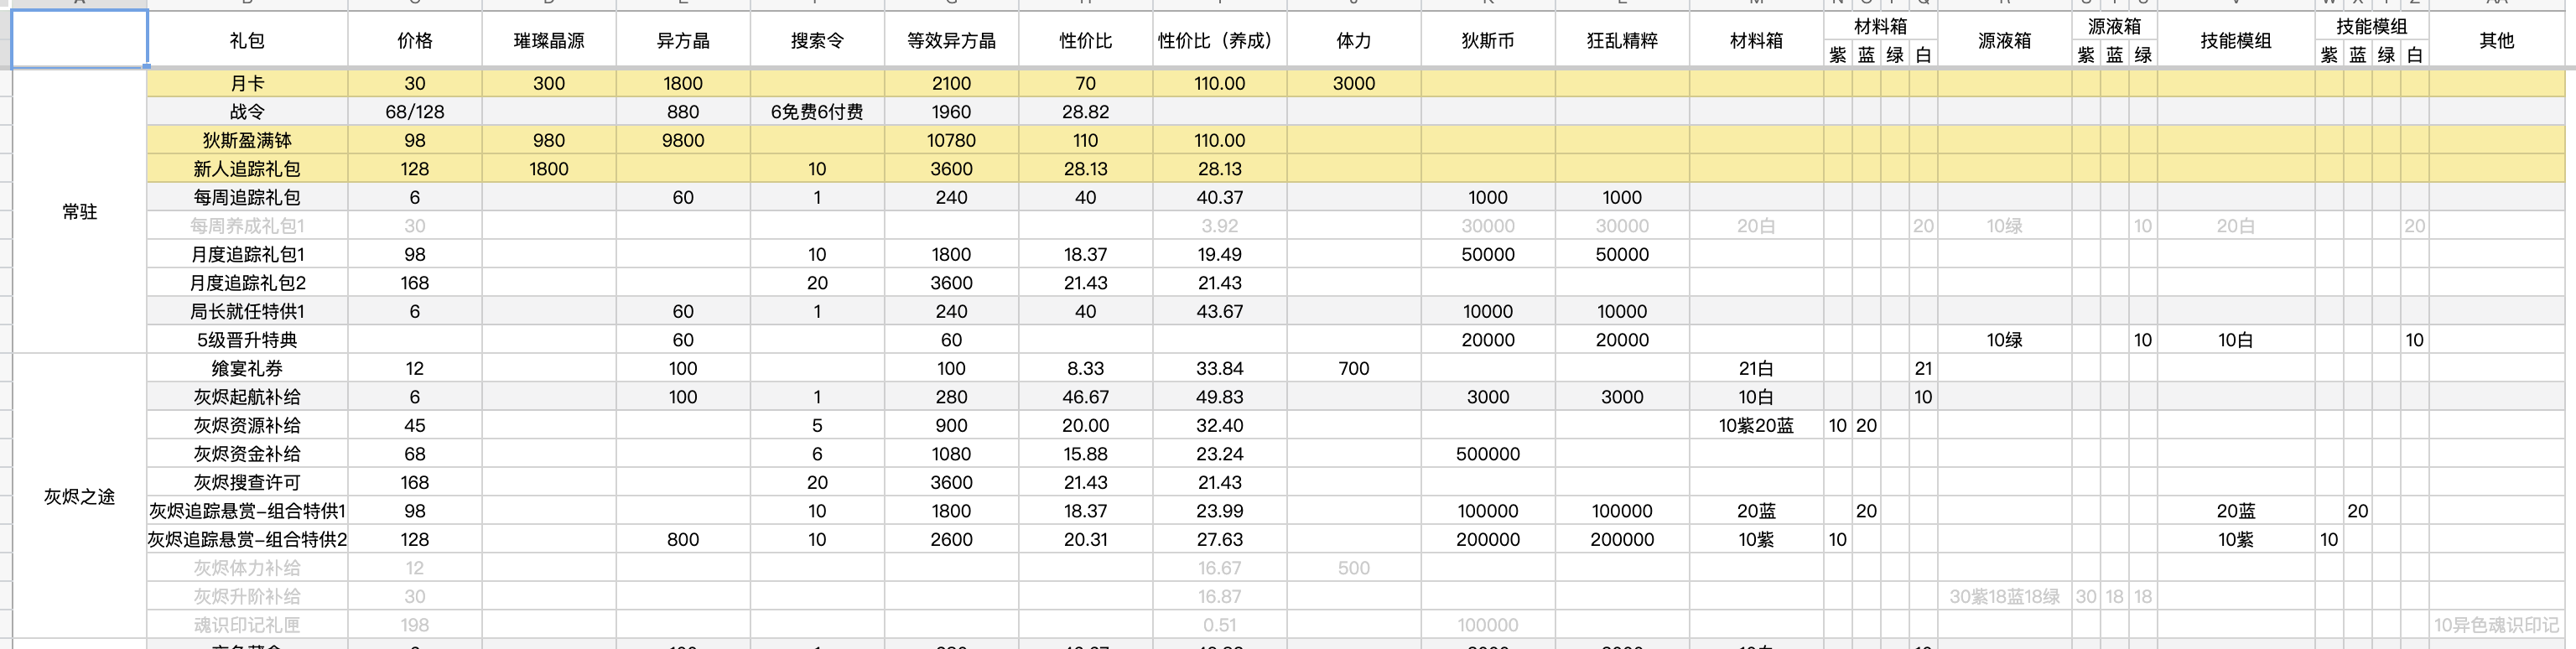Select the empty highlighted top-left cell
The image size is (2576, 649).
tap(80, 40)
